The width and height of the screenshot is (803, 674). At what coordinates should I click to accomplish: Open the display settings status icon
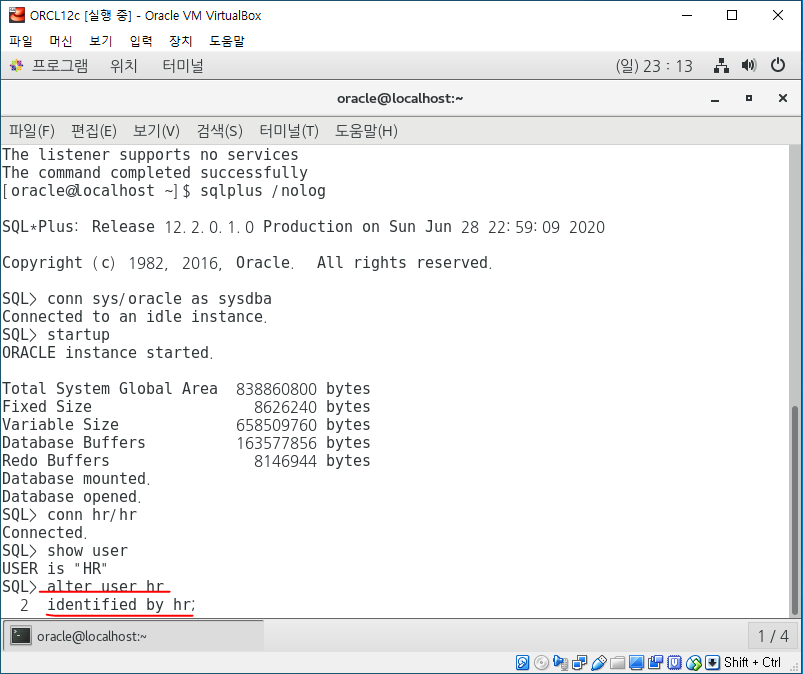tap(636, 662)
